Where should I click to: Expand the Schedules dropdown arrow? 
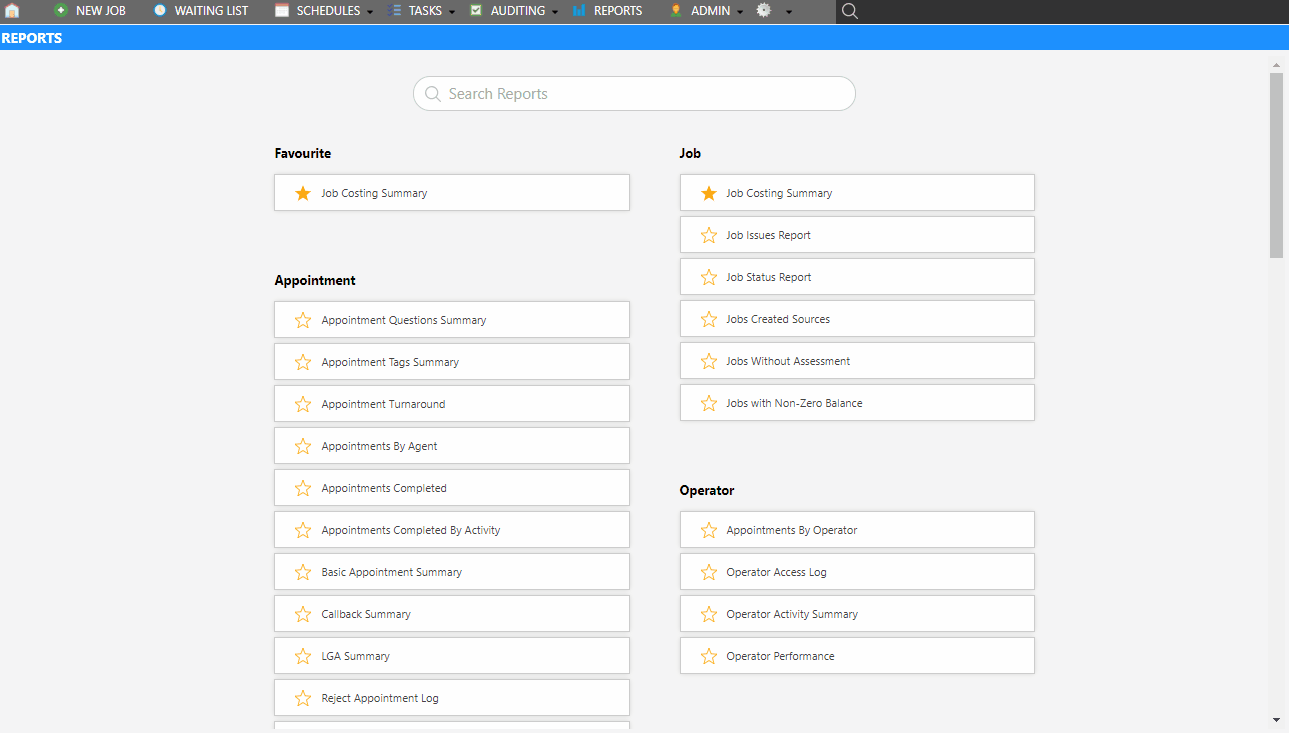(370, 12)
